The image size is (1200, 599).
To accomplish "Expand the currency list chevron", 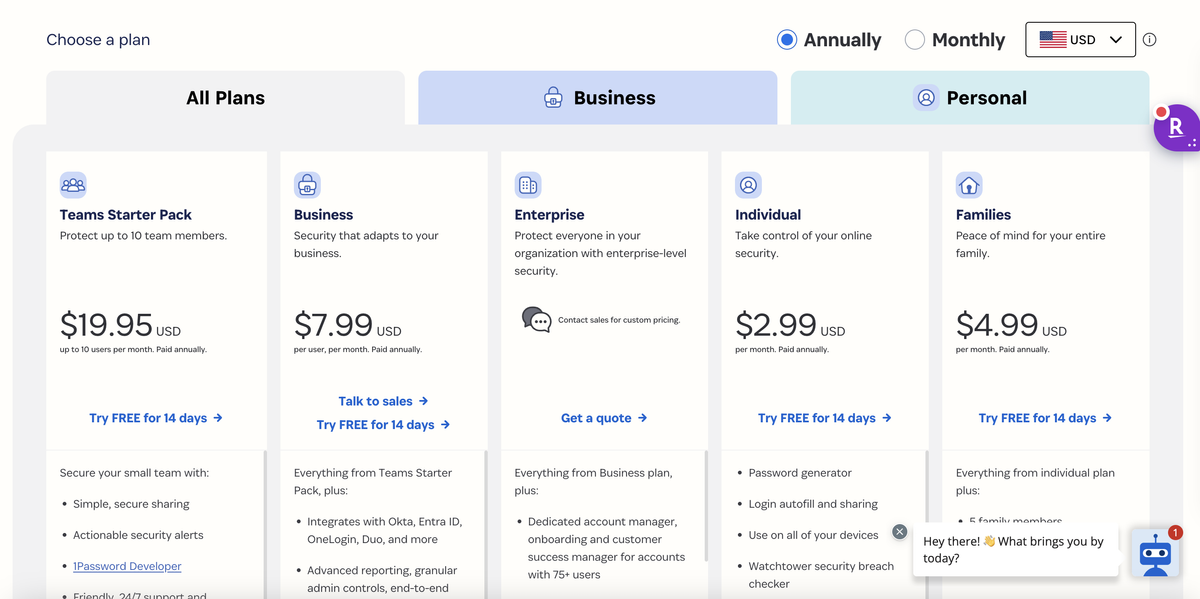I will [1115, 39].
